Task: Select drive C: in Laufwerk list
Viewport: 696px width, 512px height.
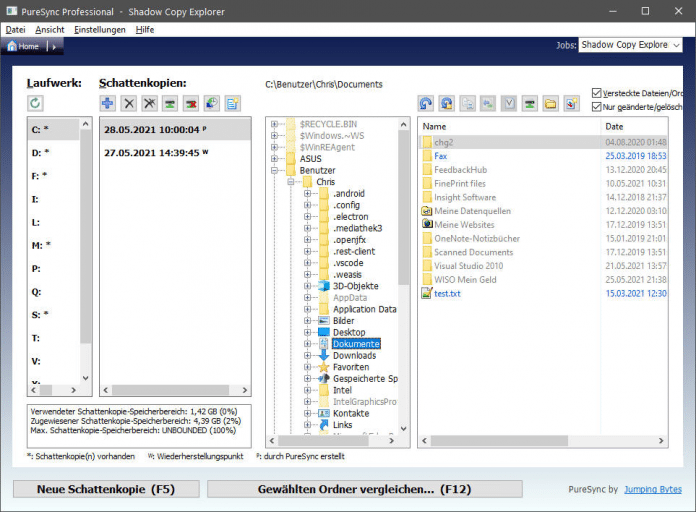Action: click(53, 130)
